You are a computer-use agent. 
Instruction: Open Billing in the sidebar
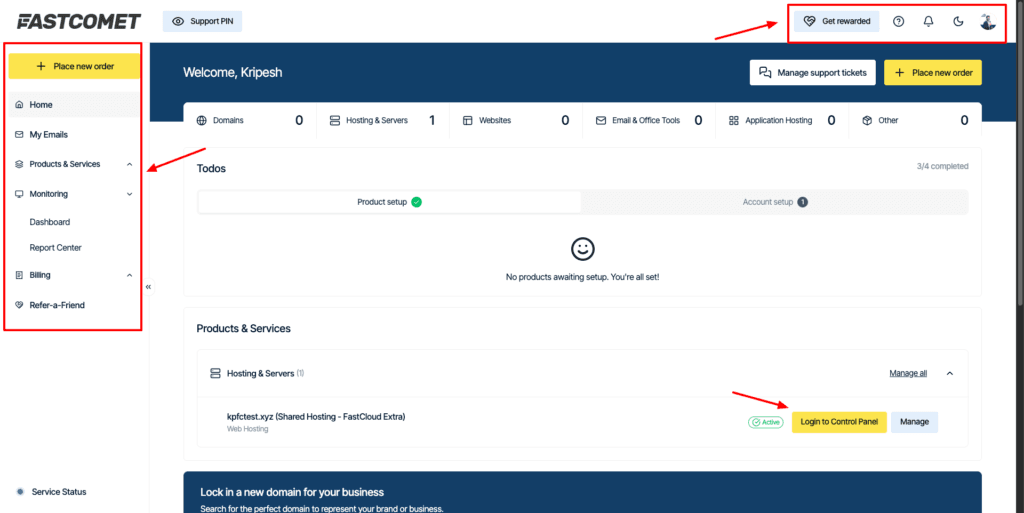coord(40,275)
